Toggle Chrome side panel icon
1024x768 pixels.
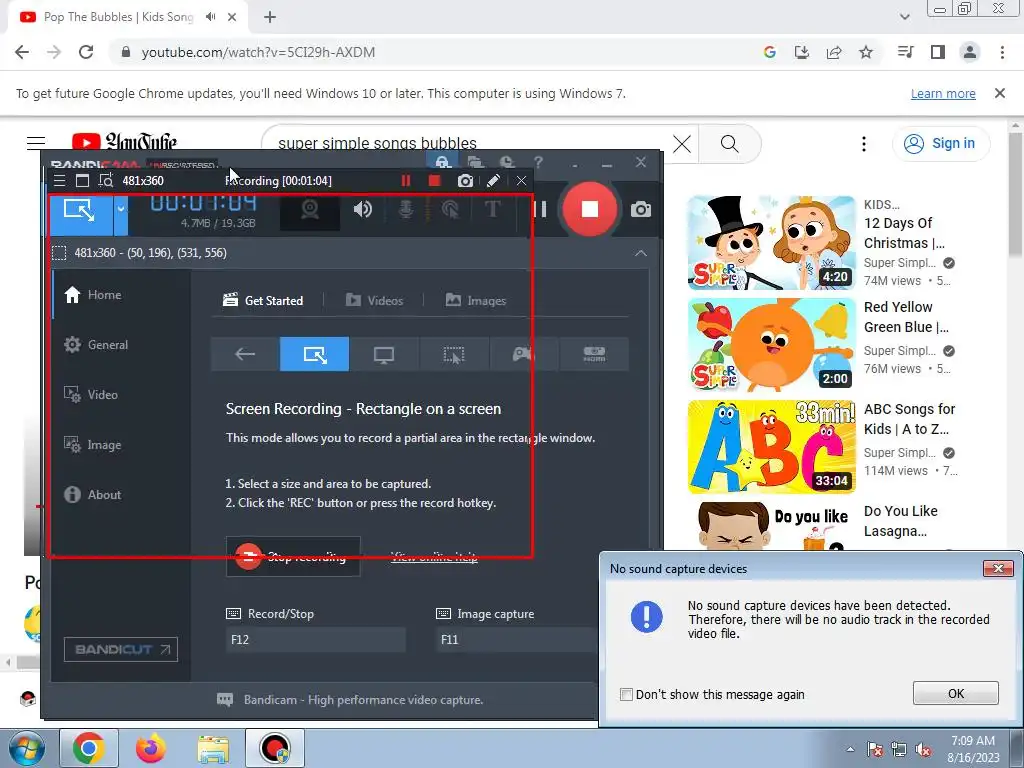click(938, 52)
